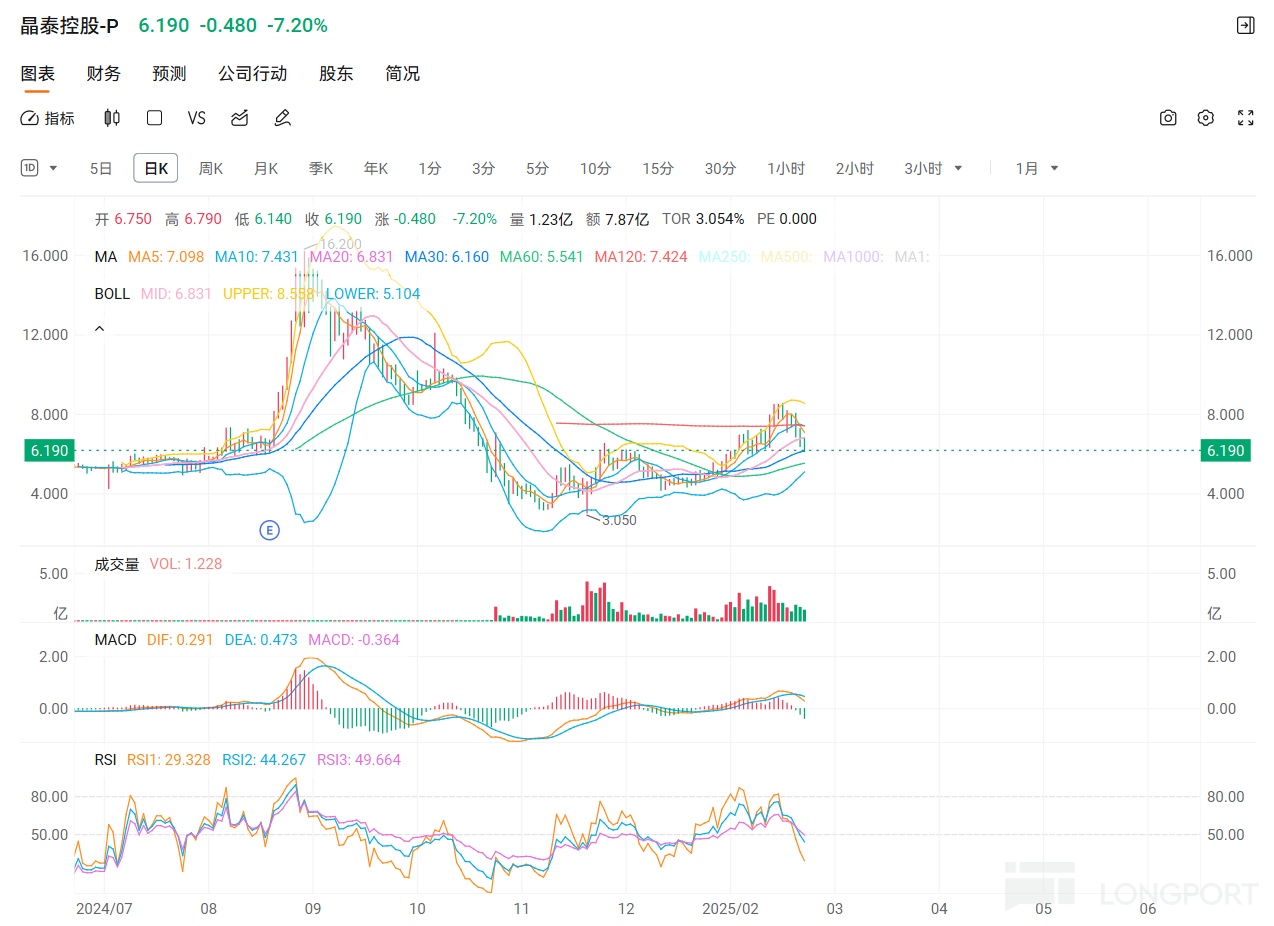Expand the 3小时 interval dropdown
This screenshot has height=926, width=1274.
(x=933, y=168)
